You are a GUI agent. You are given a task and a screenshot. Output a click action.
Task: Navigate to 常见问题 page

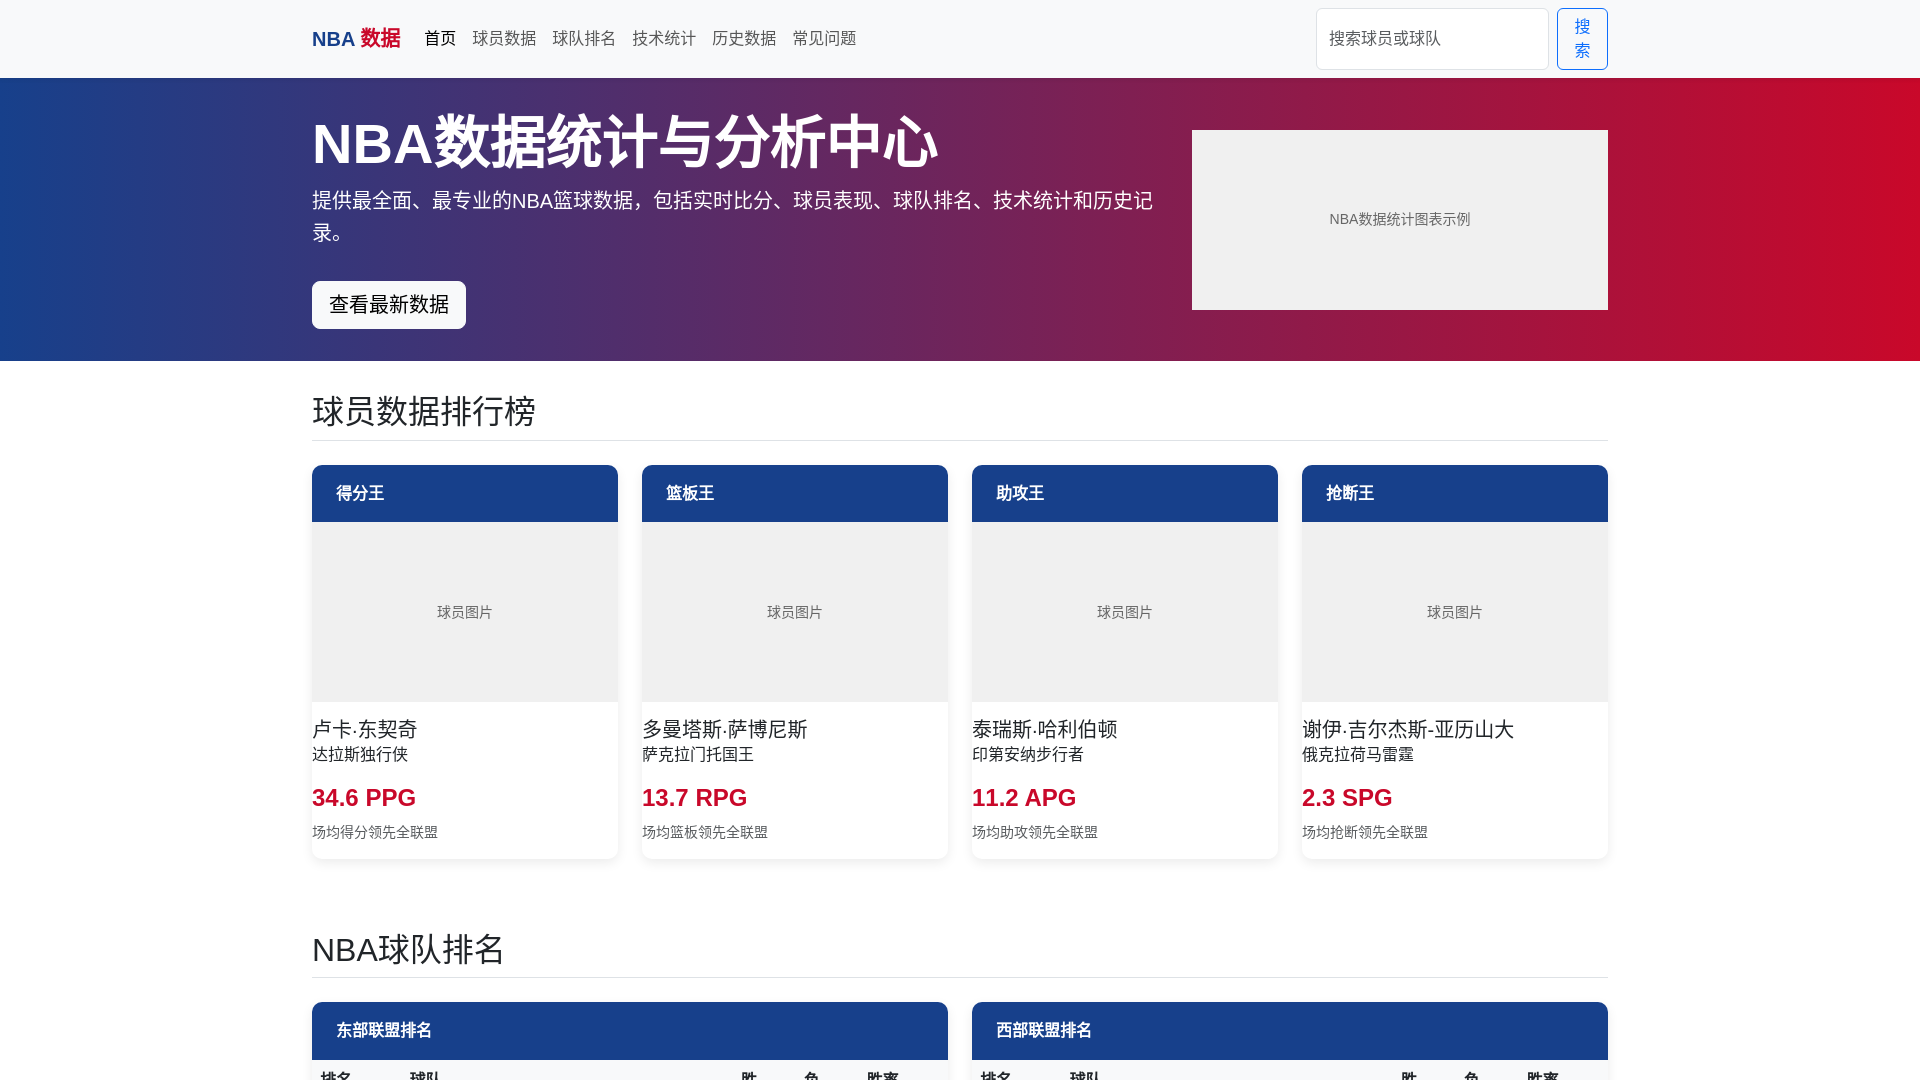(824, 39)
